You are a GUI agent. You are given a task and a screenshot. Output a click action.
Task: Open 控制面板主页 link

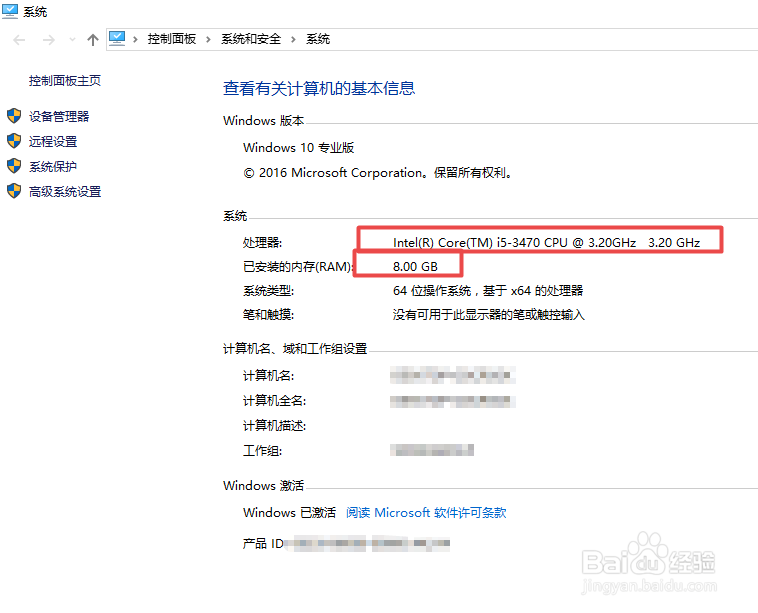65,81
